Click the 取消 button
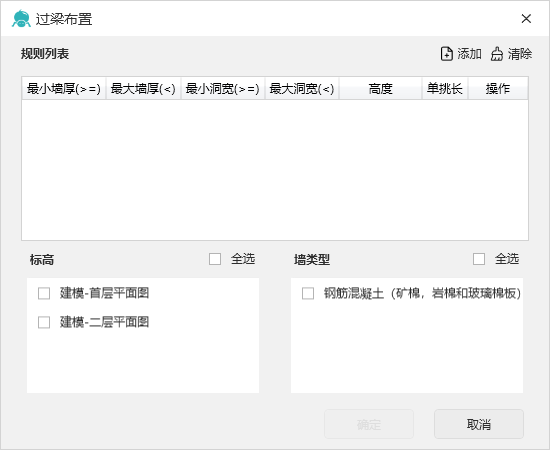This screenshot has height=450, width=550. 479,424
